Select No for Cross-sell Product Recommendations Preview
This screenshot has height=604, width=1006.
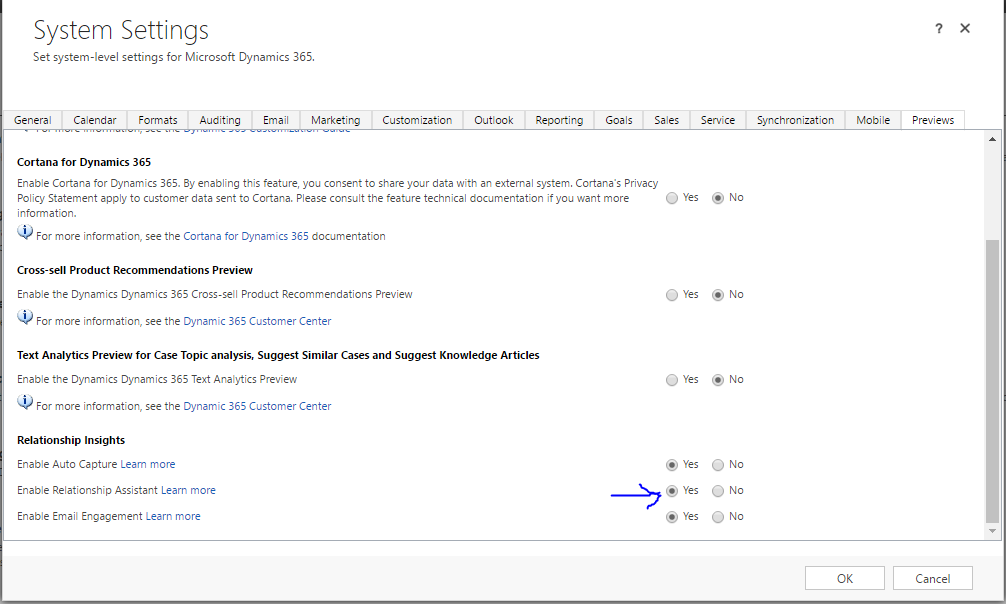[x=718, y=295]
